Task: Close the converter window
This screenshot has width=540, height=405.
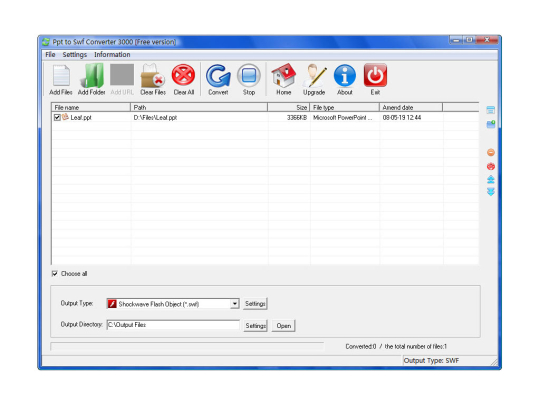Action: tap(487, 40)
